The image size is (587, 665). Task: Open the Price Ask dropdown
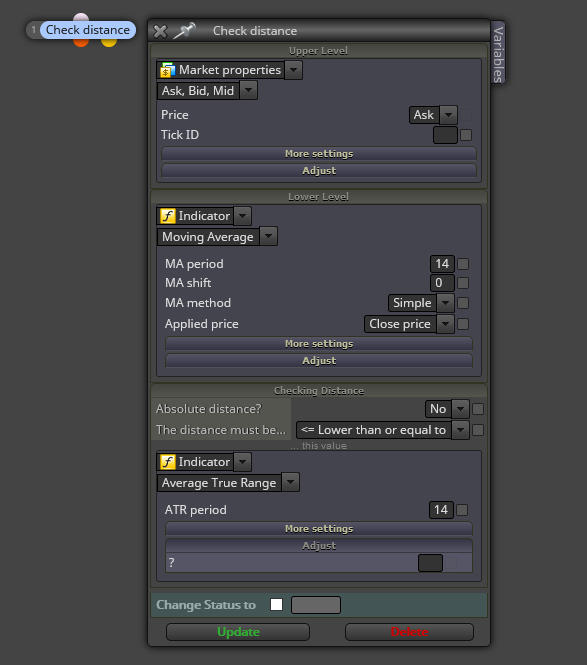[448, 115]
